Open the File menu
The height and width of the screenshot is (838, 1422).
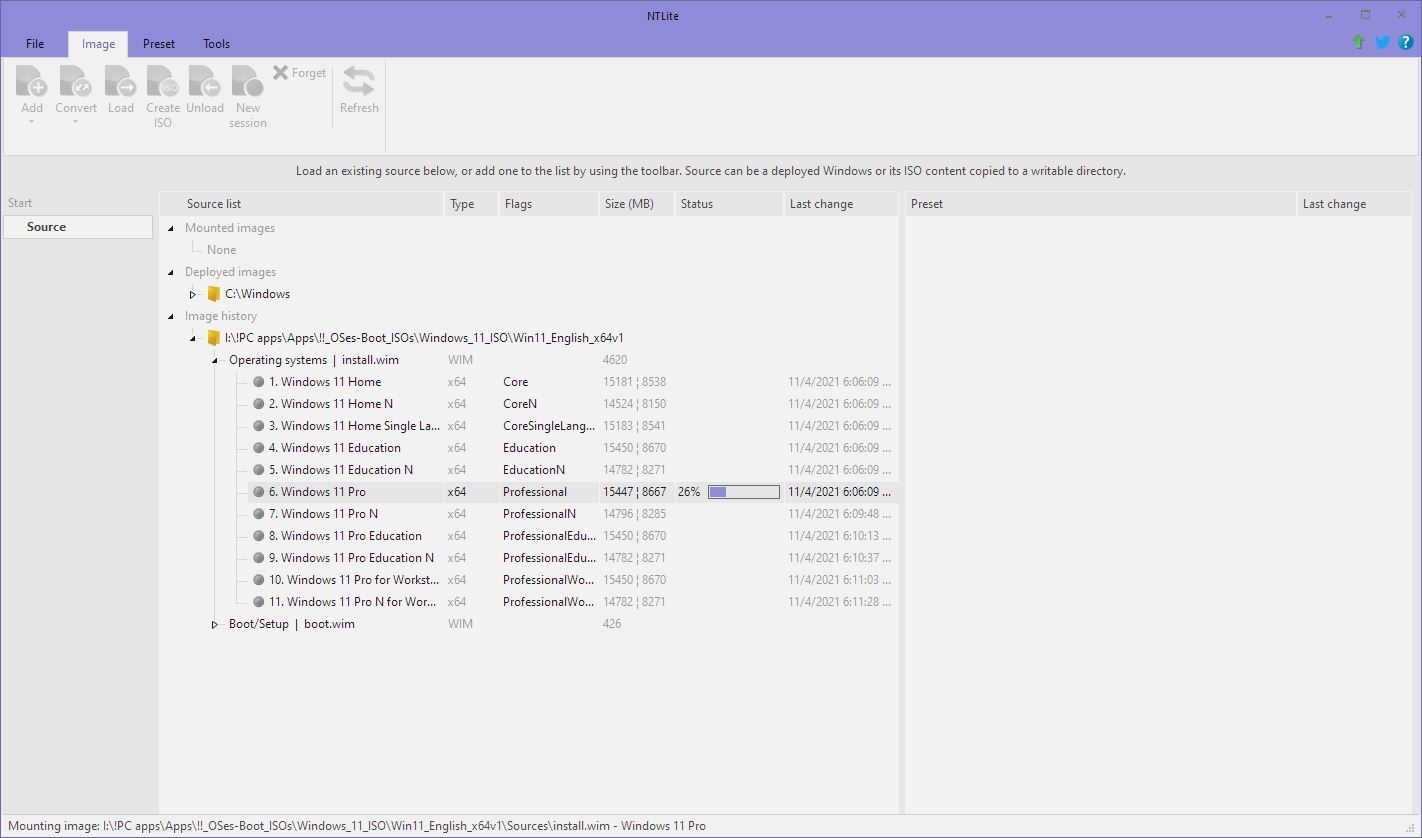[35, 44]
